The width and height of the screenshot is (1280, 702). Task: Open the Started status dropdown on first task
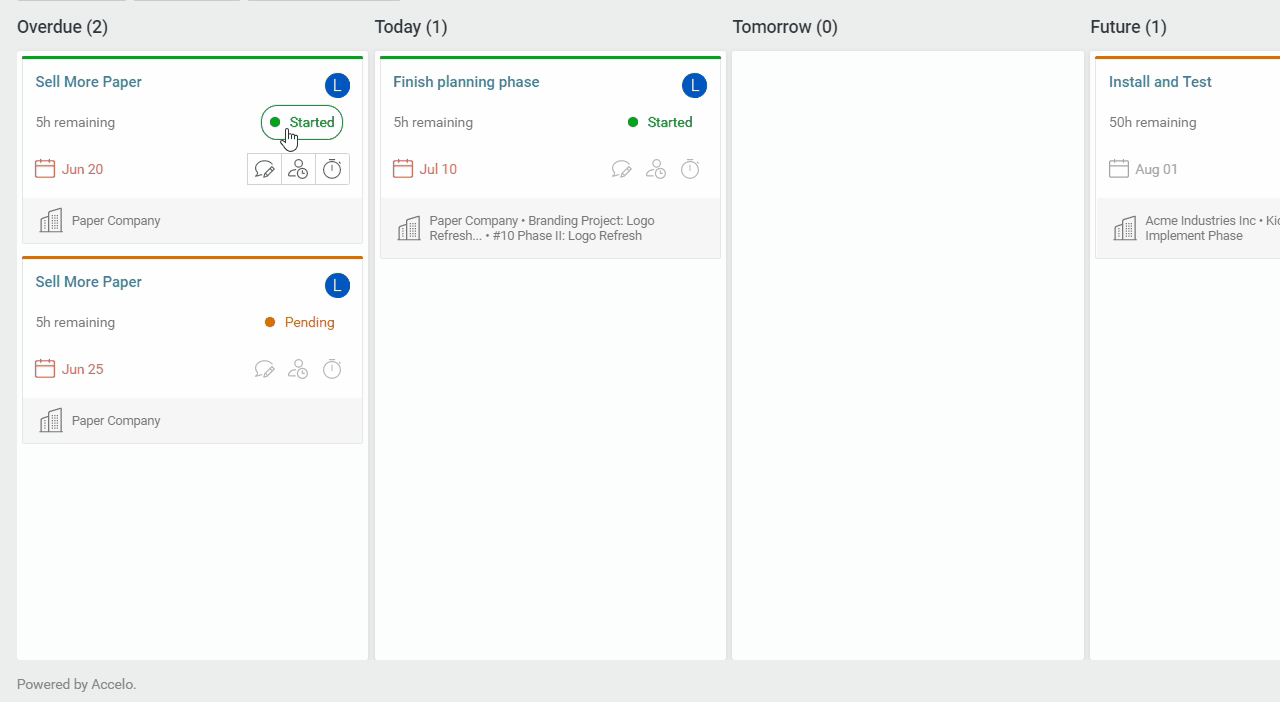pyautogui.click(x=302, y=123)
